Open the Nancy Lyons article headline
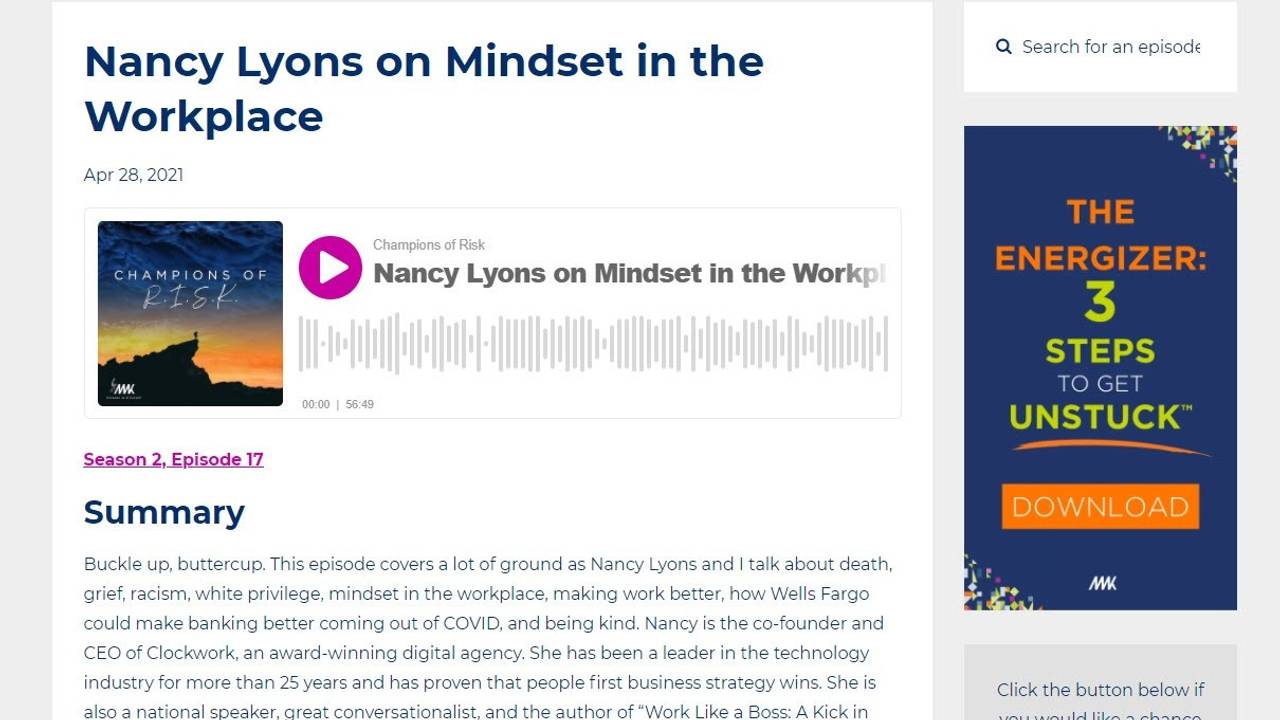Viewport: 1280px width, 720px height. pos(423,89)
